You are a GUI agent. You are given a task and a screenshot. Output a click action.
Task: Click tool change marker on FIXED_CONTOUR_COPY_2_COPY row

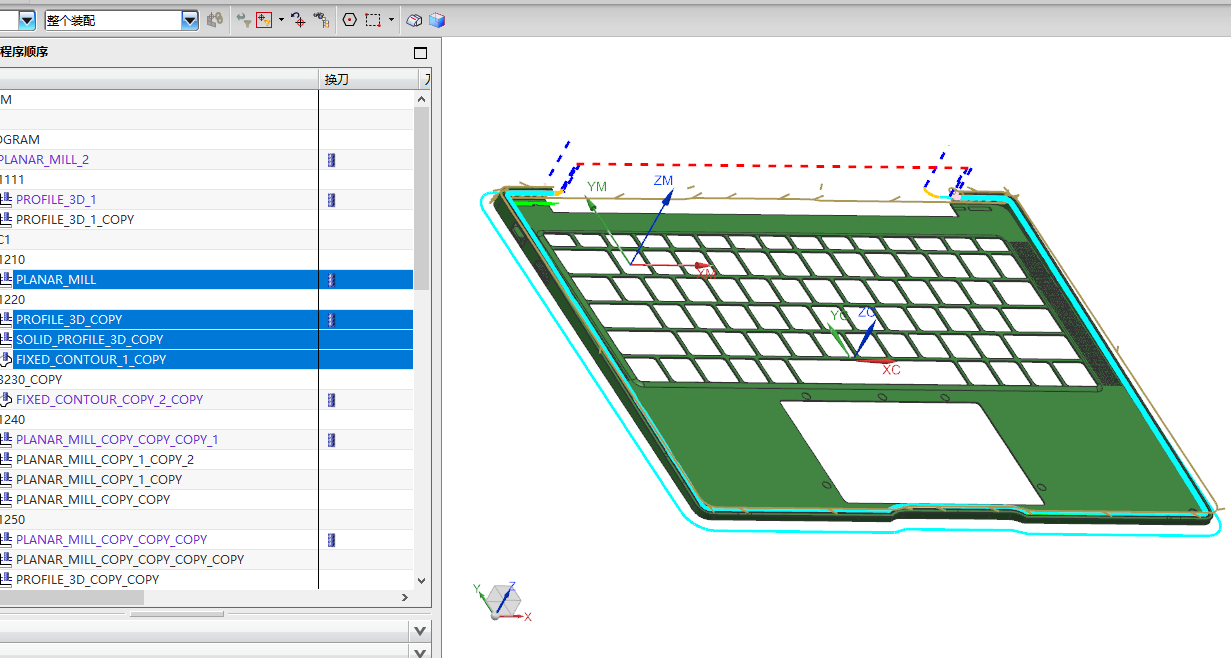click(x=332, y=400)
